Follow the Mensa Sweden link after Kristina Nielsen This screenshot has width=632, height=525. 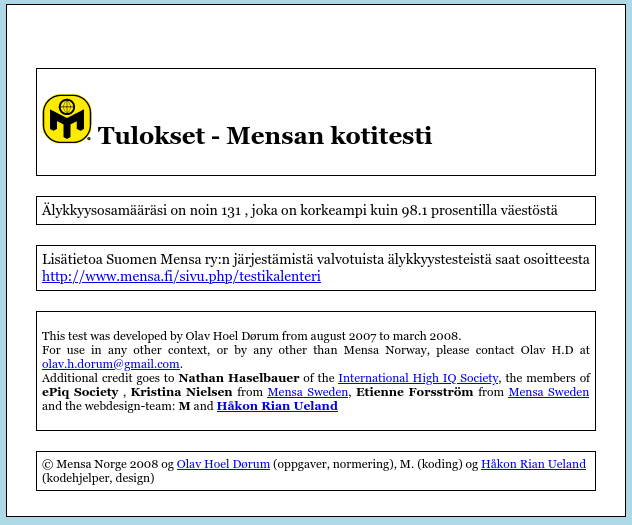(x=308, y=392)
